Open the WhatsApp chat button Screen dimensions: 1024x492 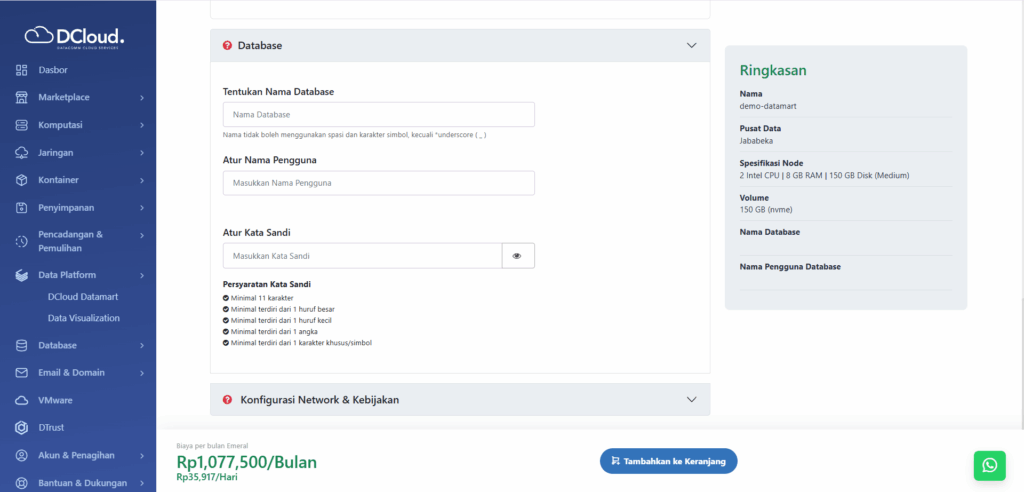click(989, 465)
